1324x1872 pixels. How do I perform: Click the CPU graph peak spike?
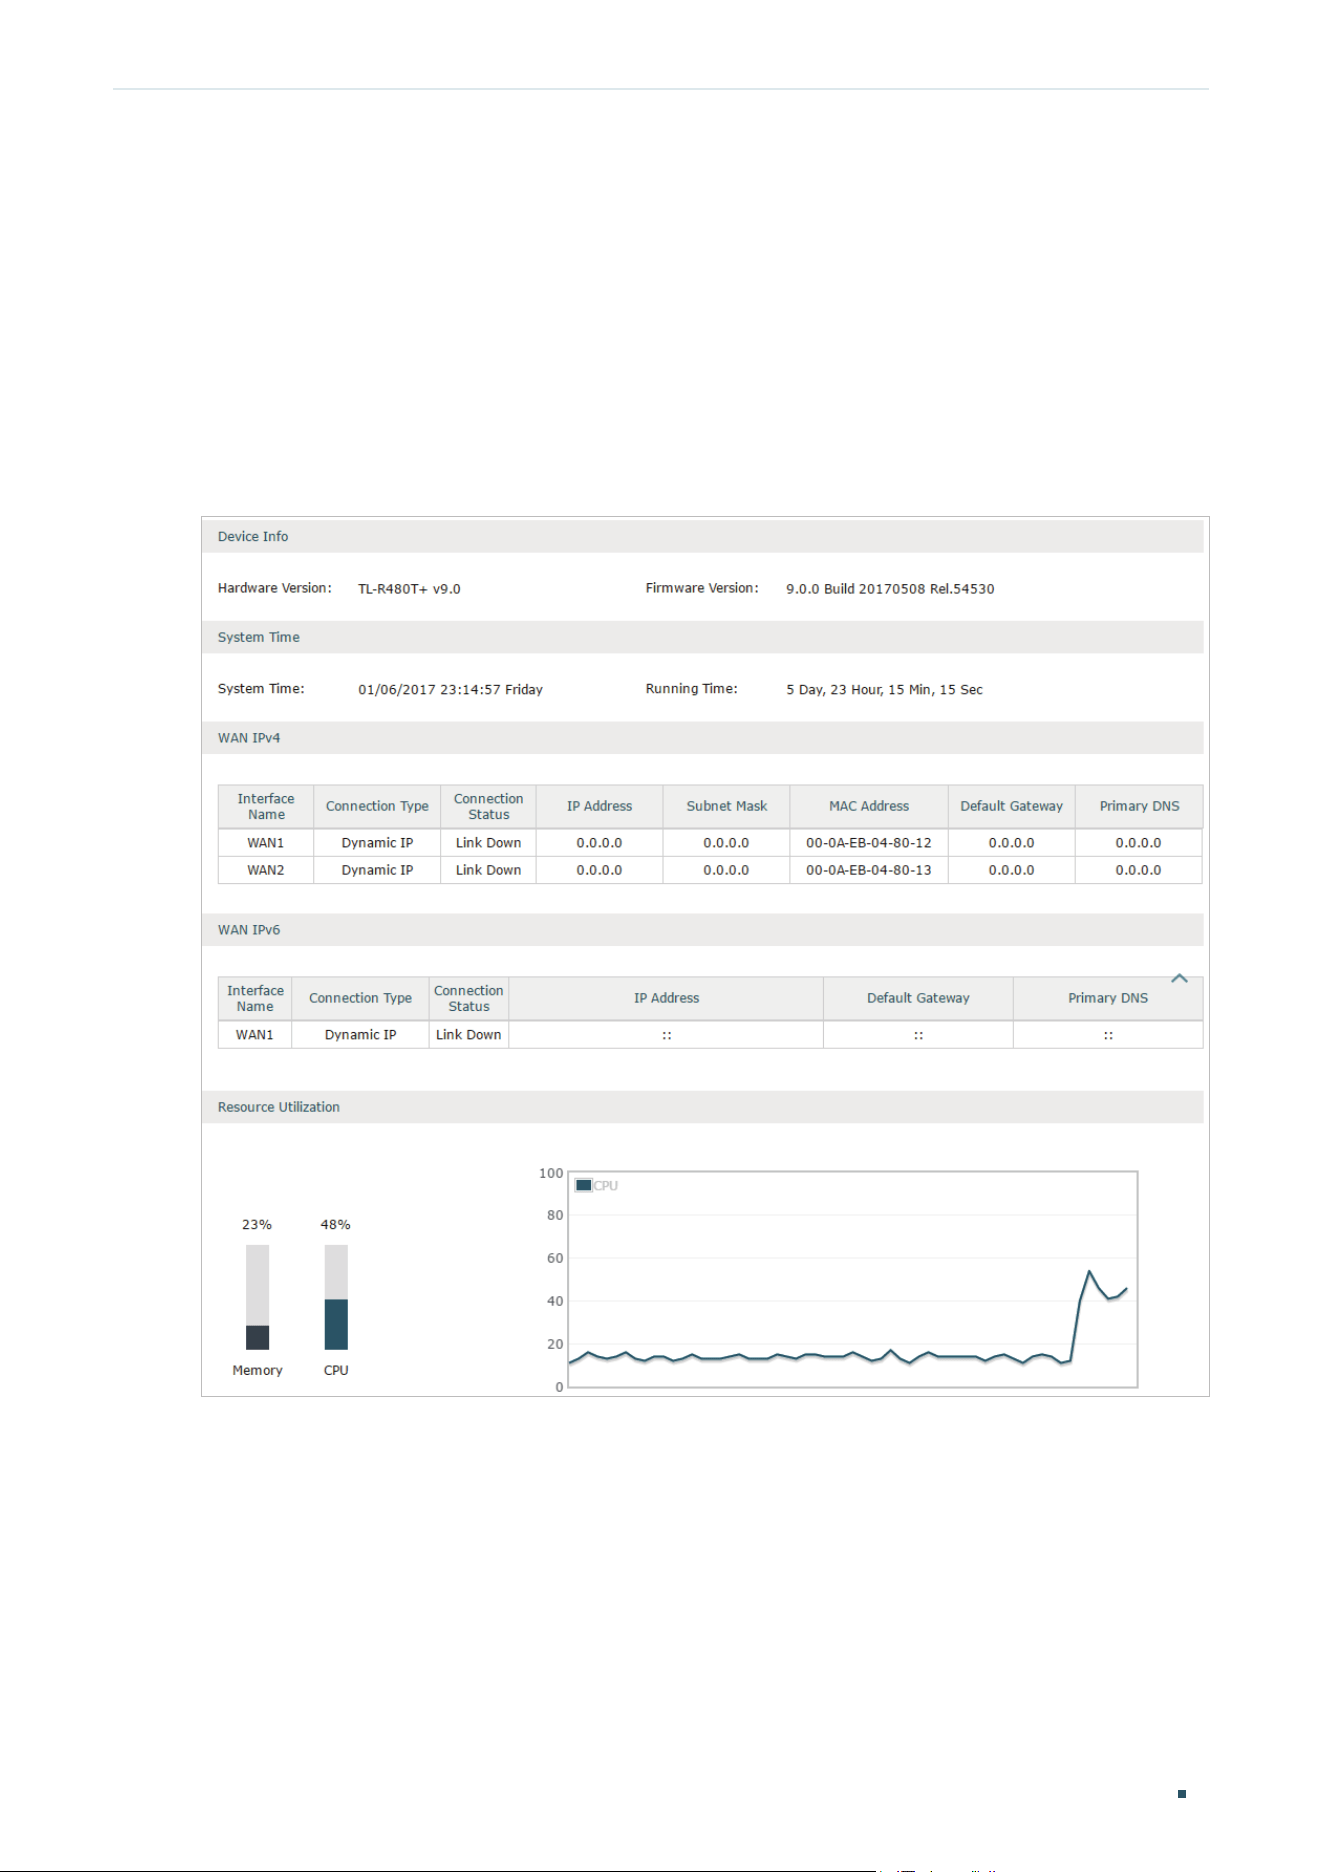pyautogui.click(x=1089, y=1272)
